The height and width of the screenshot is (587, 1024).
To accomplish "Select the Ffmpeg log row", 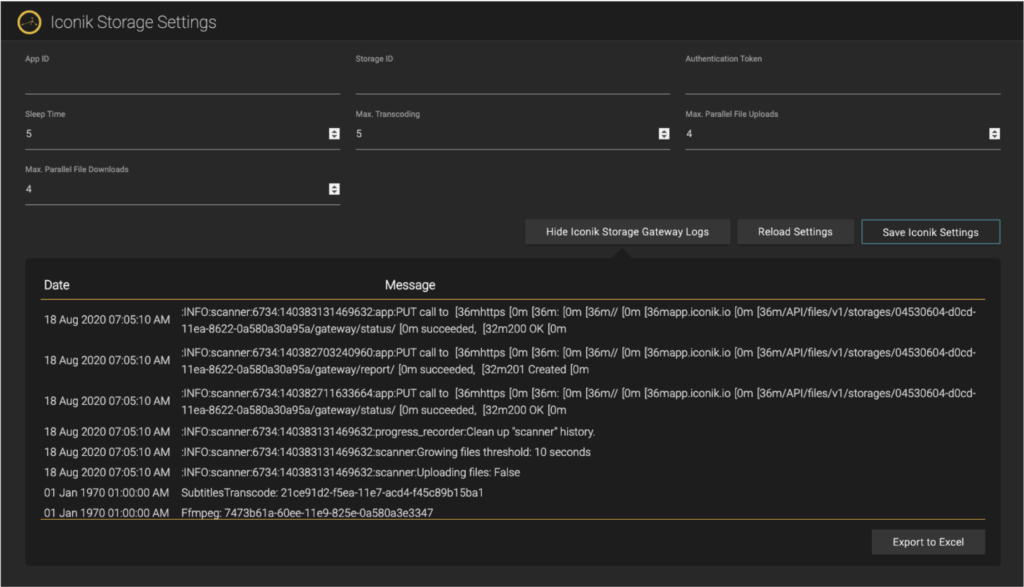I will [x=307, y=513].
